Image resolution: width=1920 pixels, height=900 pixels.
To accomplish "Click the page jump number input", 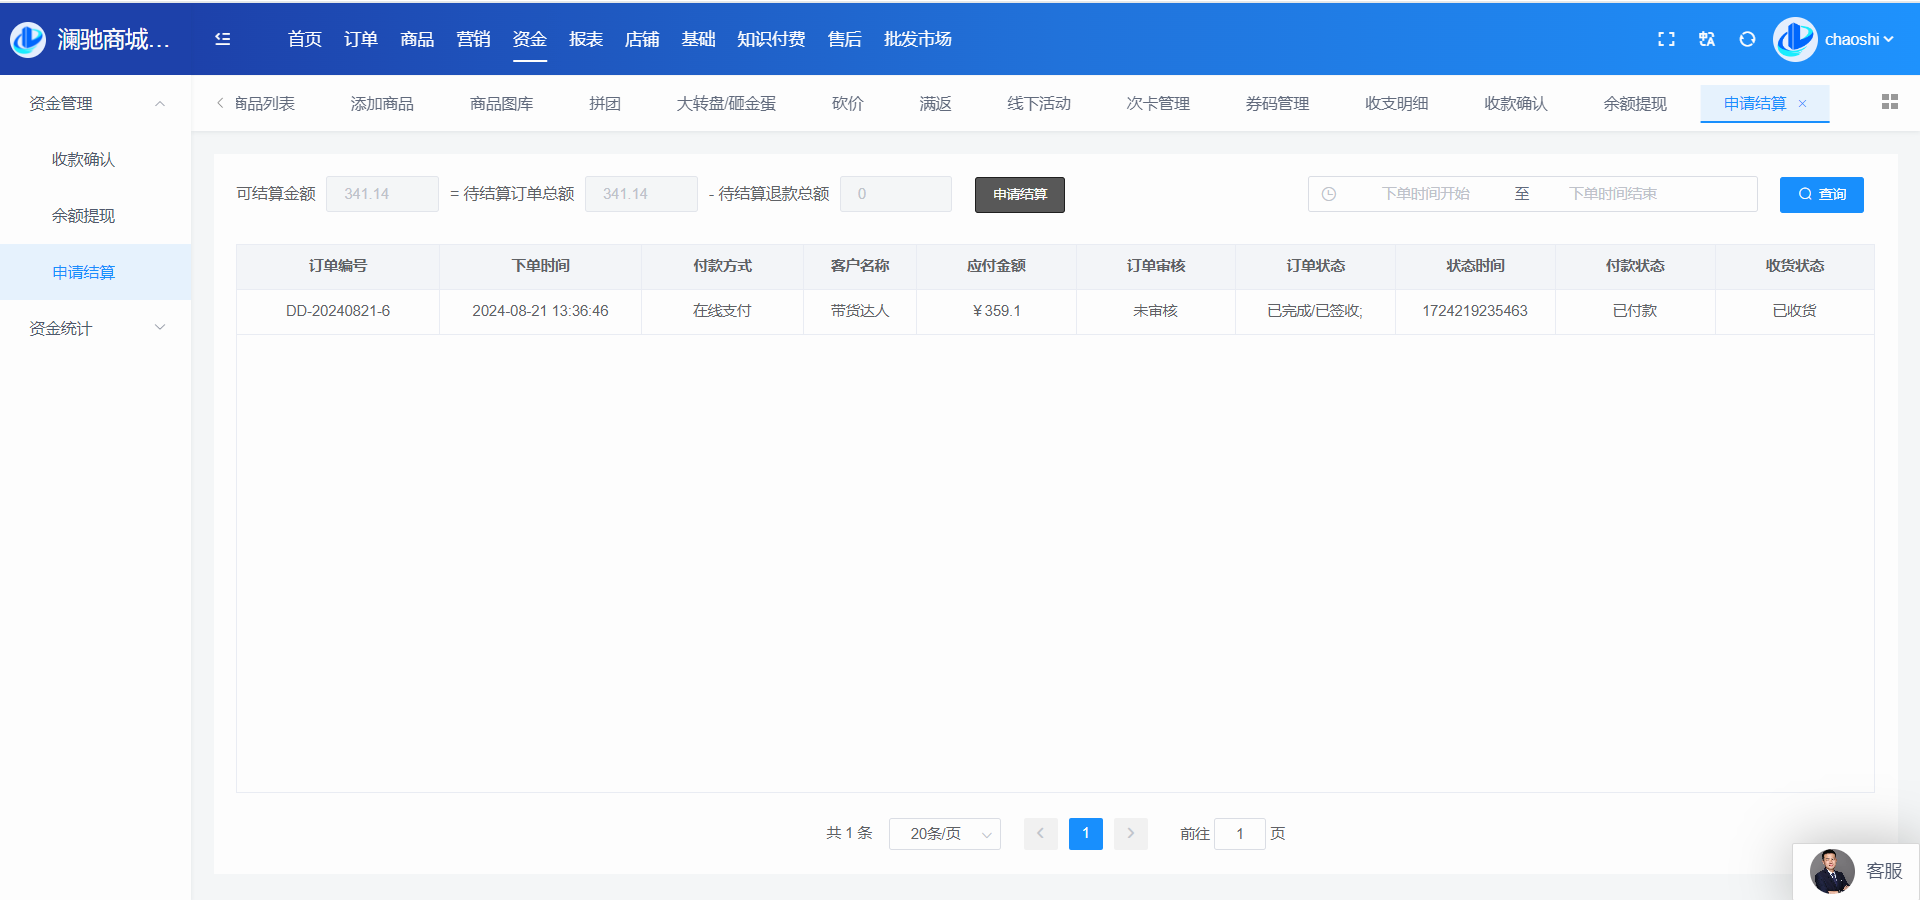I will [x=1239, y=834].
